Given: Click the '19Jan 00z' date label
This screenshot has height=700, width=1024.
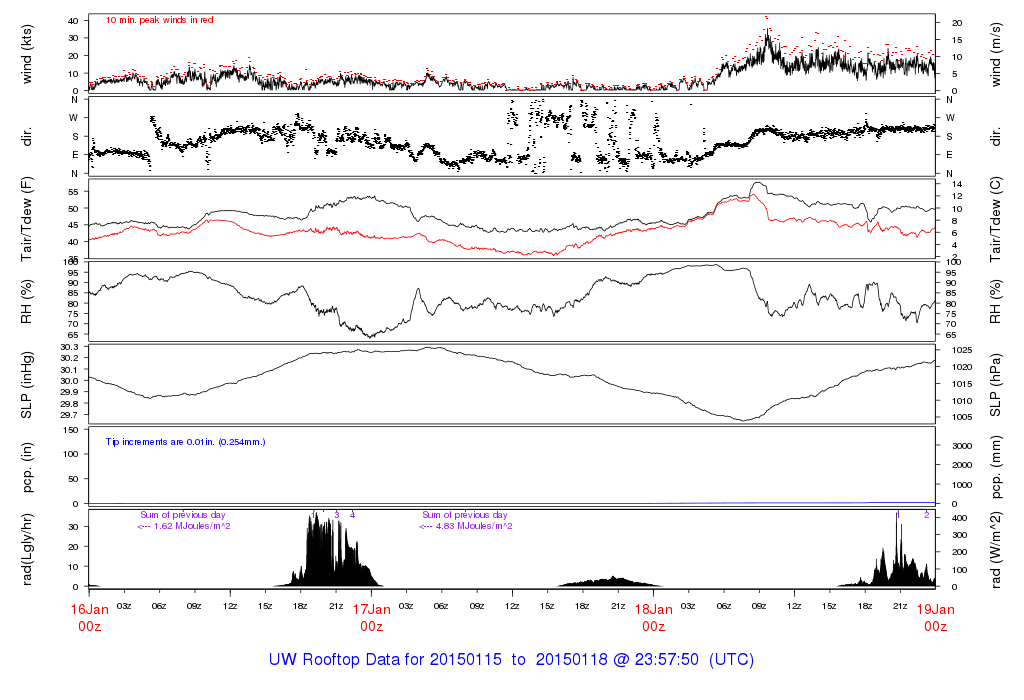Looking at the screenshot, I should [936, 618].
